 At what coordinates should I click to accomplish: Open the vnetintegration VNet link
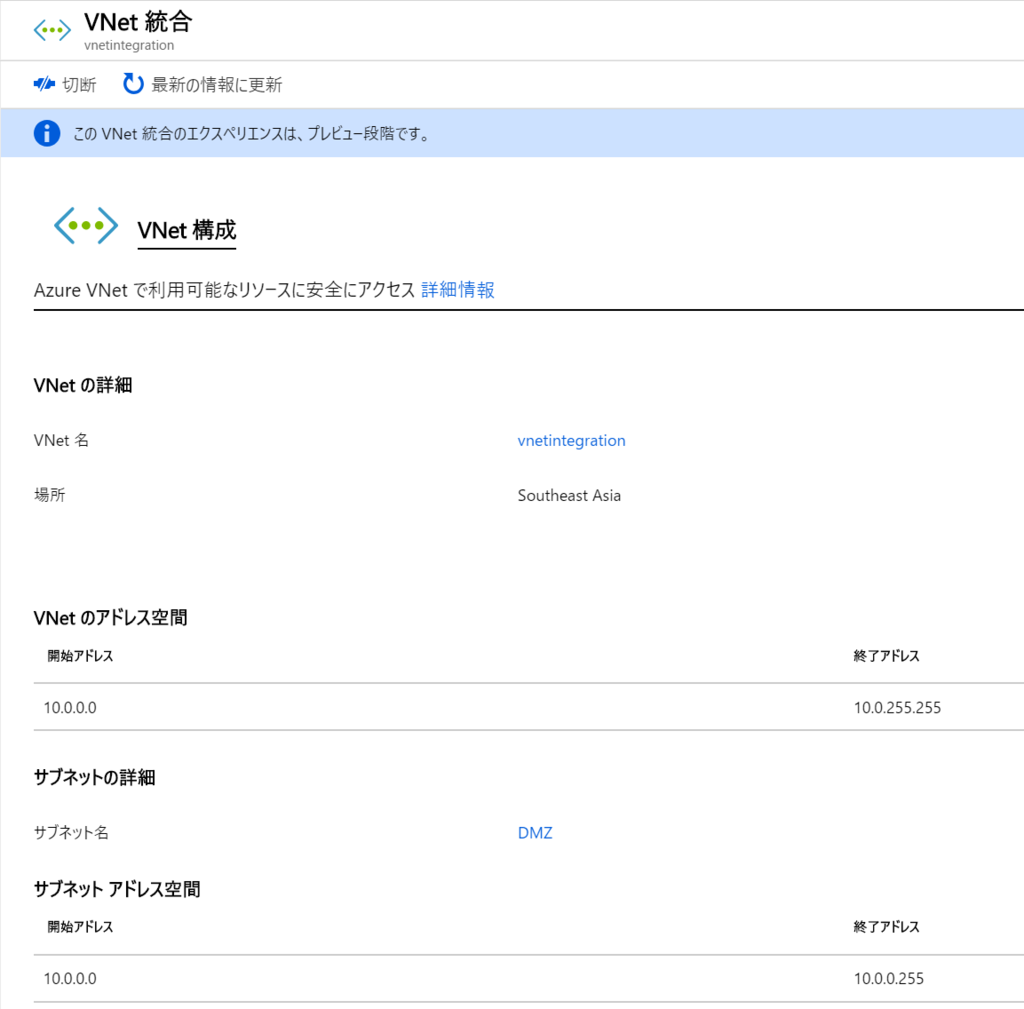point(571,440)
